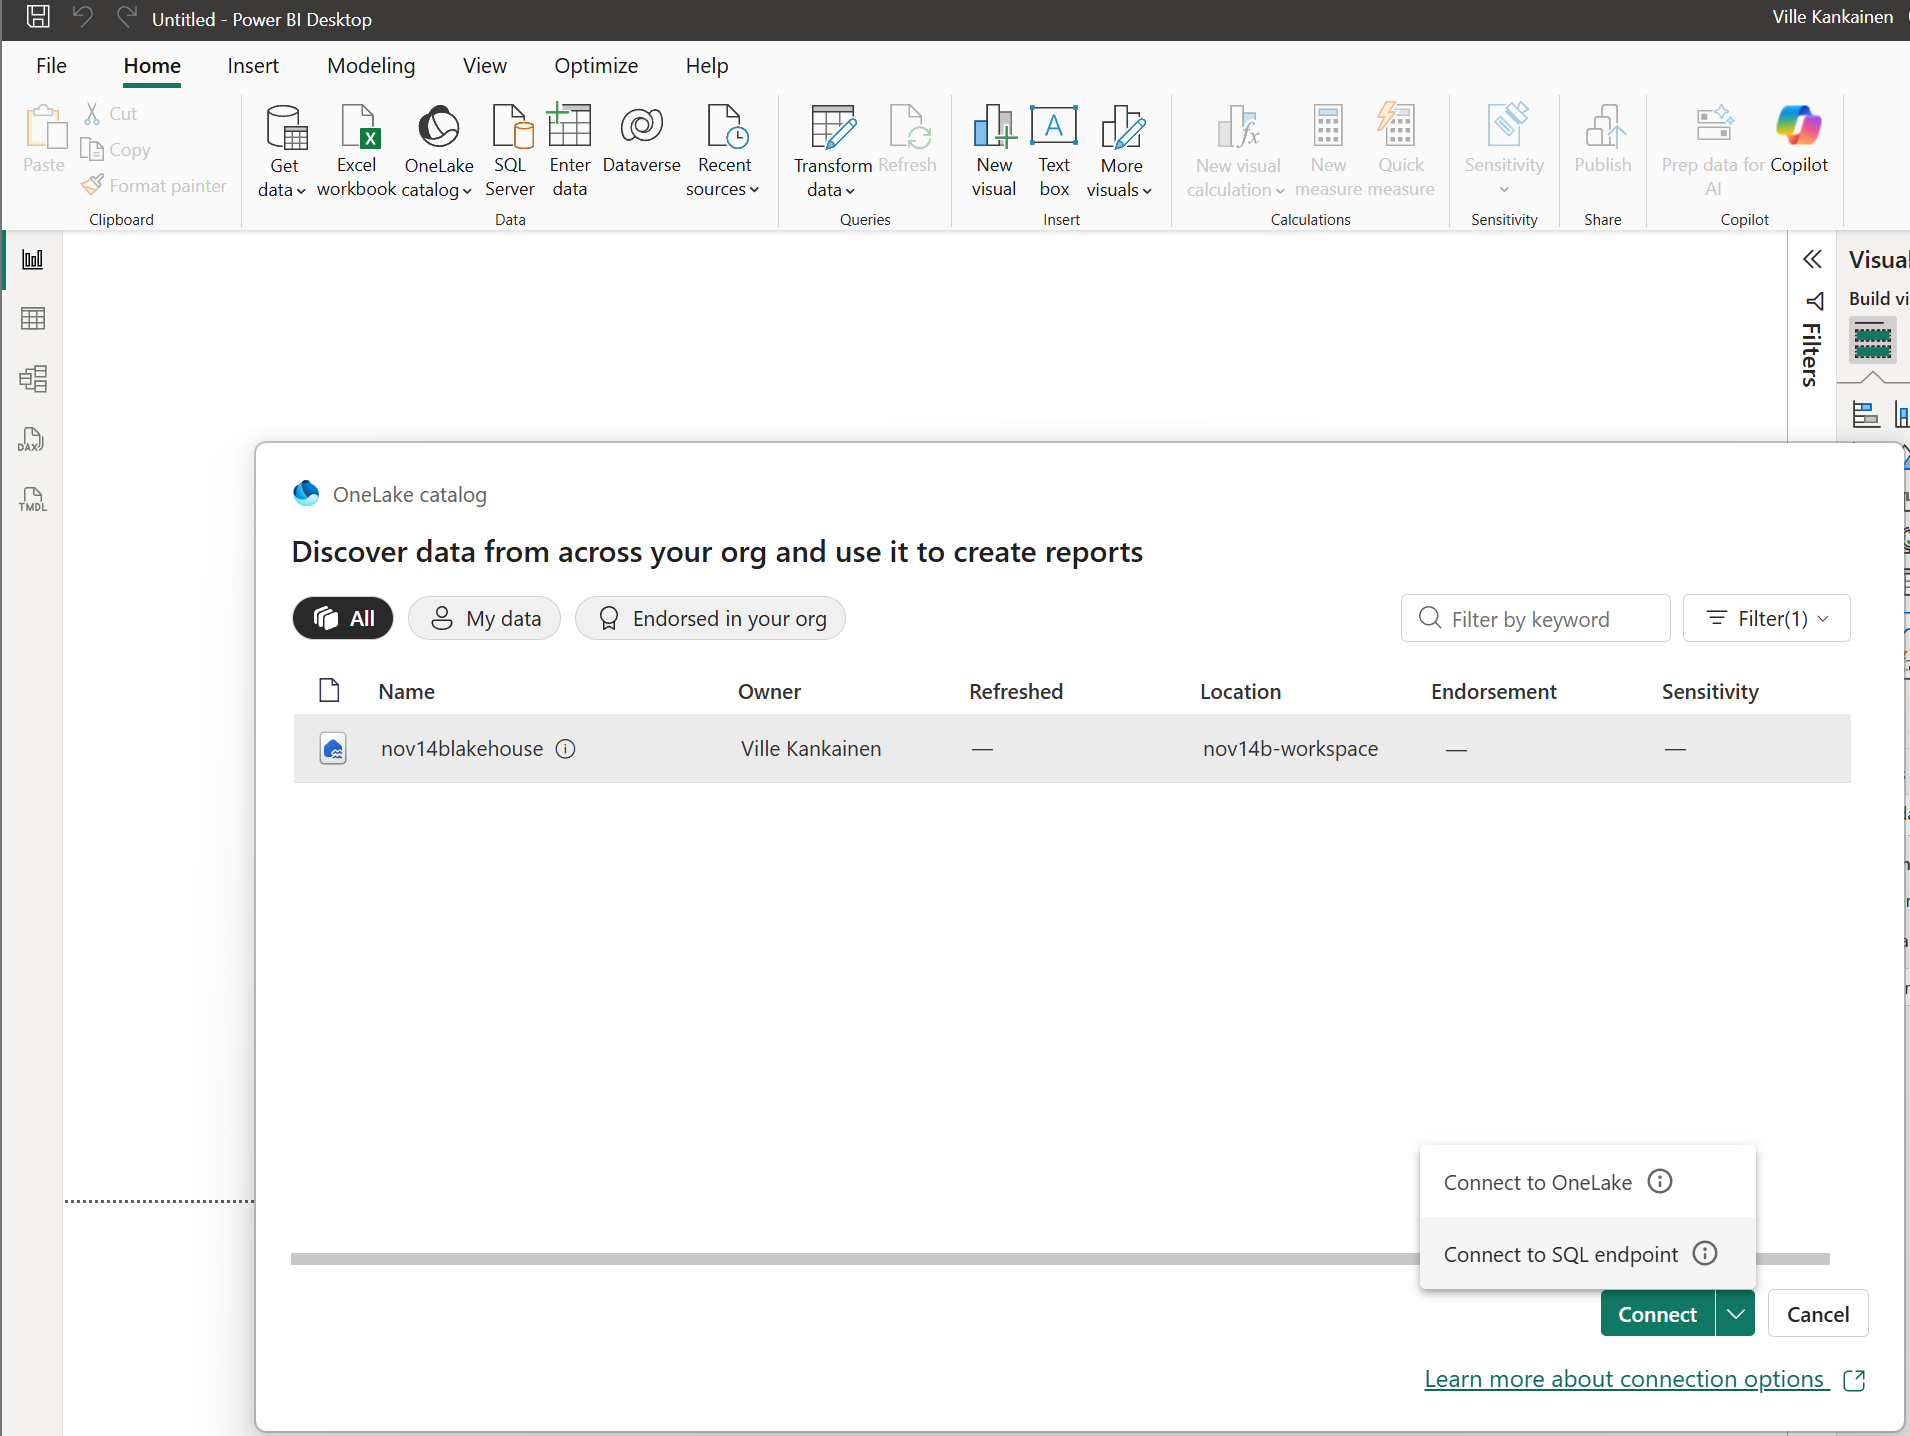Switch to Table view in the sidebar
The image size is (1910, 1436).
click(x=33, y=318)
